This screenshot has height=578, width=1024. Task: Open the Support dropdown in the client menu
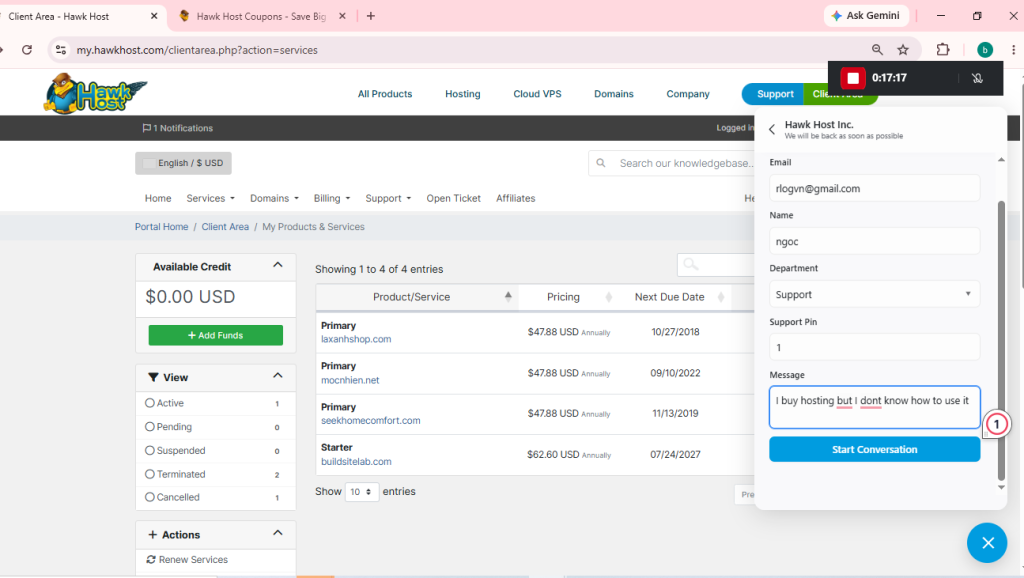click(x=388, y=199)
